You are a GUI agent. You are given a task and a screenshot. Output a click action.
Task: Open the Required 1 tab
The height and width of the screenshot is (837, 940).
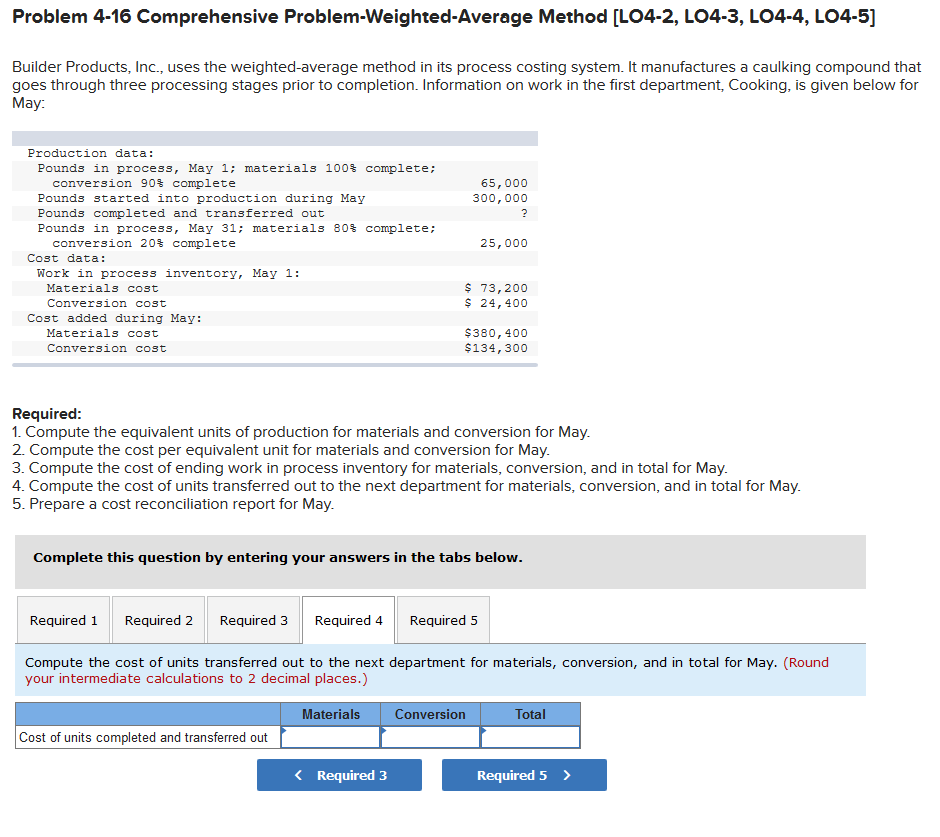(x=64, y=620)
